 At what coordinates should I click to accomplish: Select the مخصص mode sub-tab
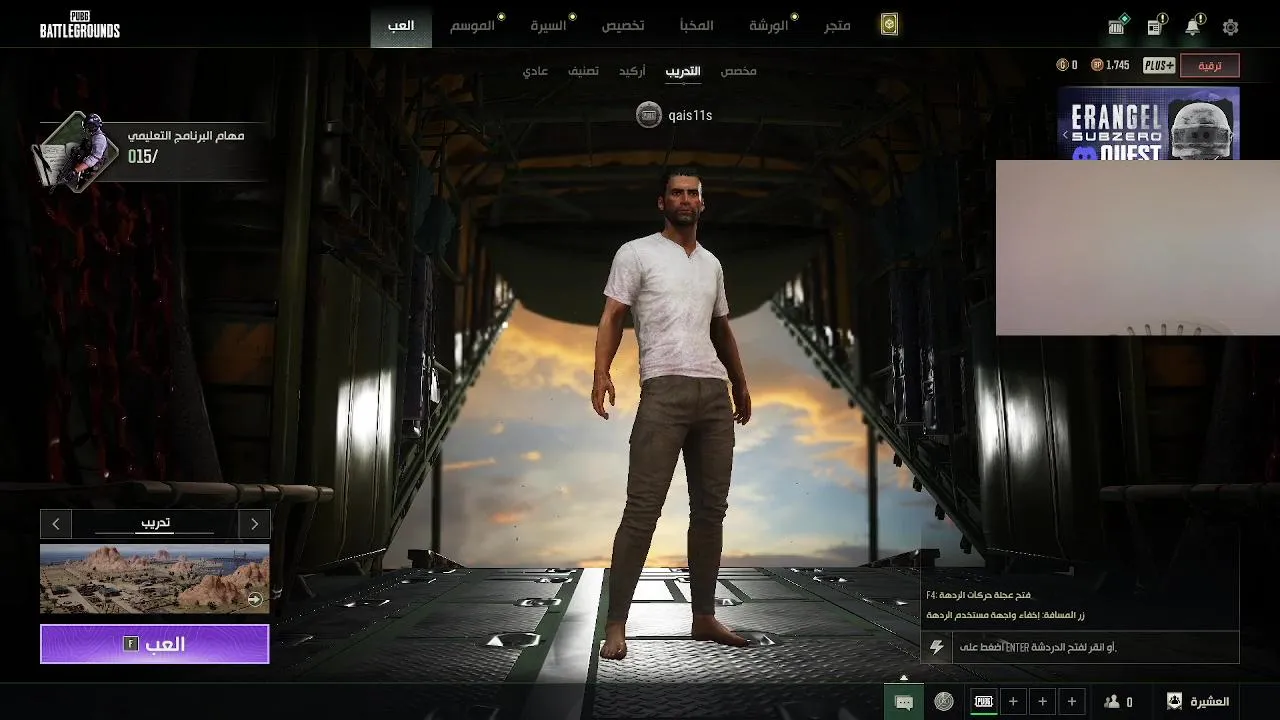tap(738, 71)
